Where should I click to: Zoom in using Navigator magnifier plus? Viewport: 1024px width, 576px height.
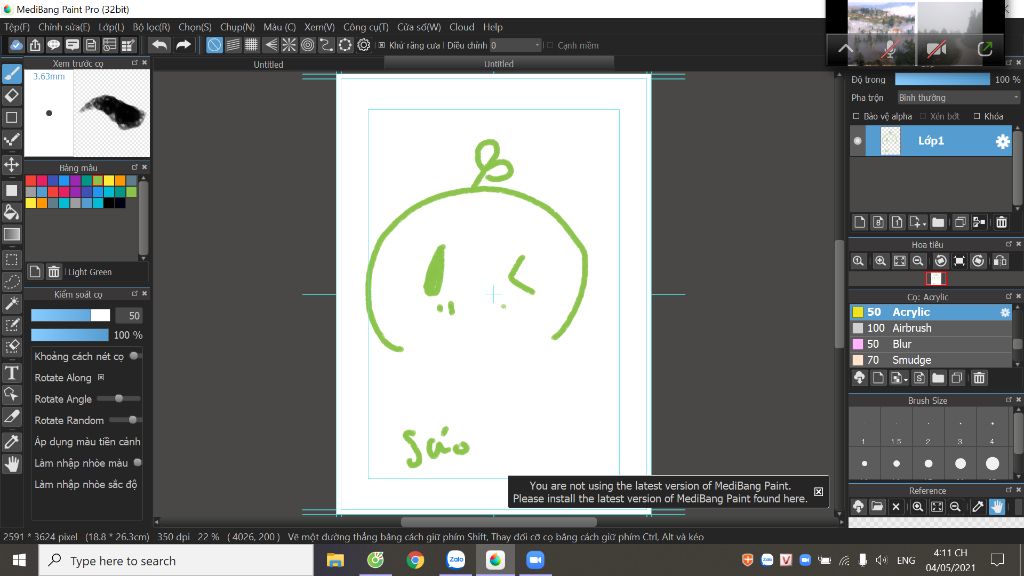(880, 261)
